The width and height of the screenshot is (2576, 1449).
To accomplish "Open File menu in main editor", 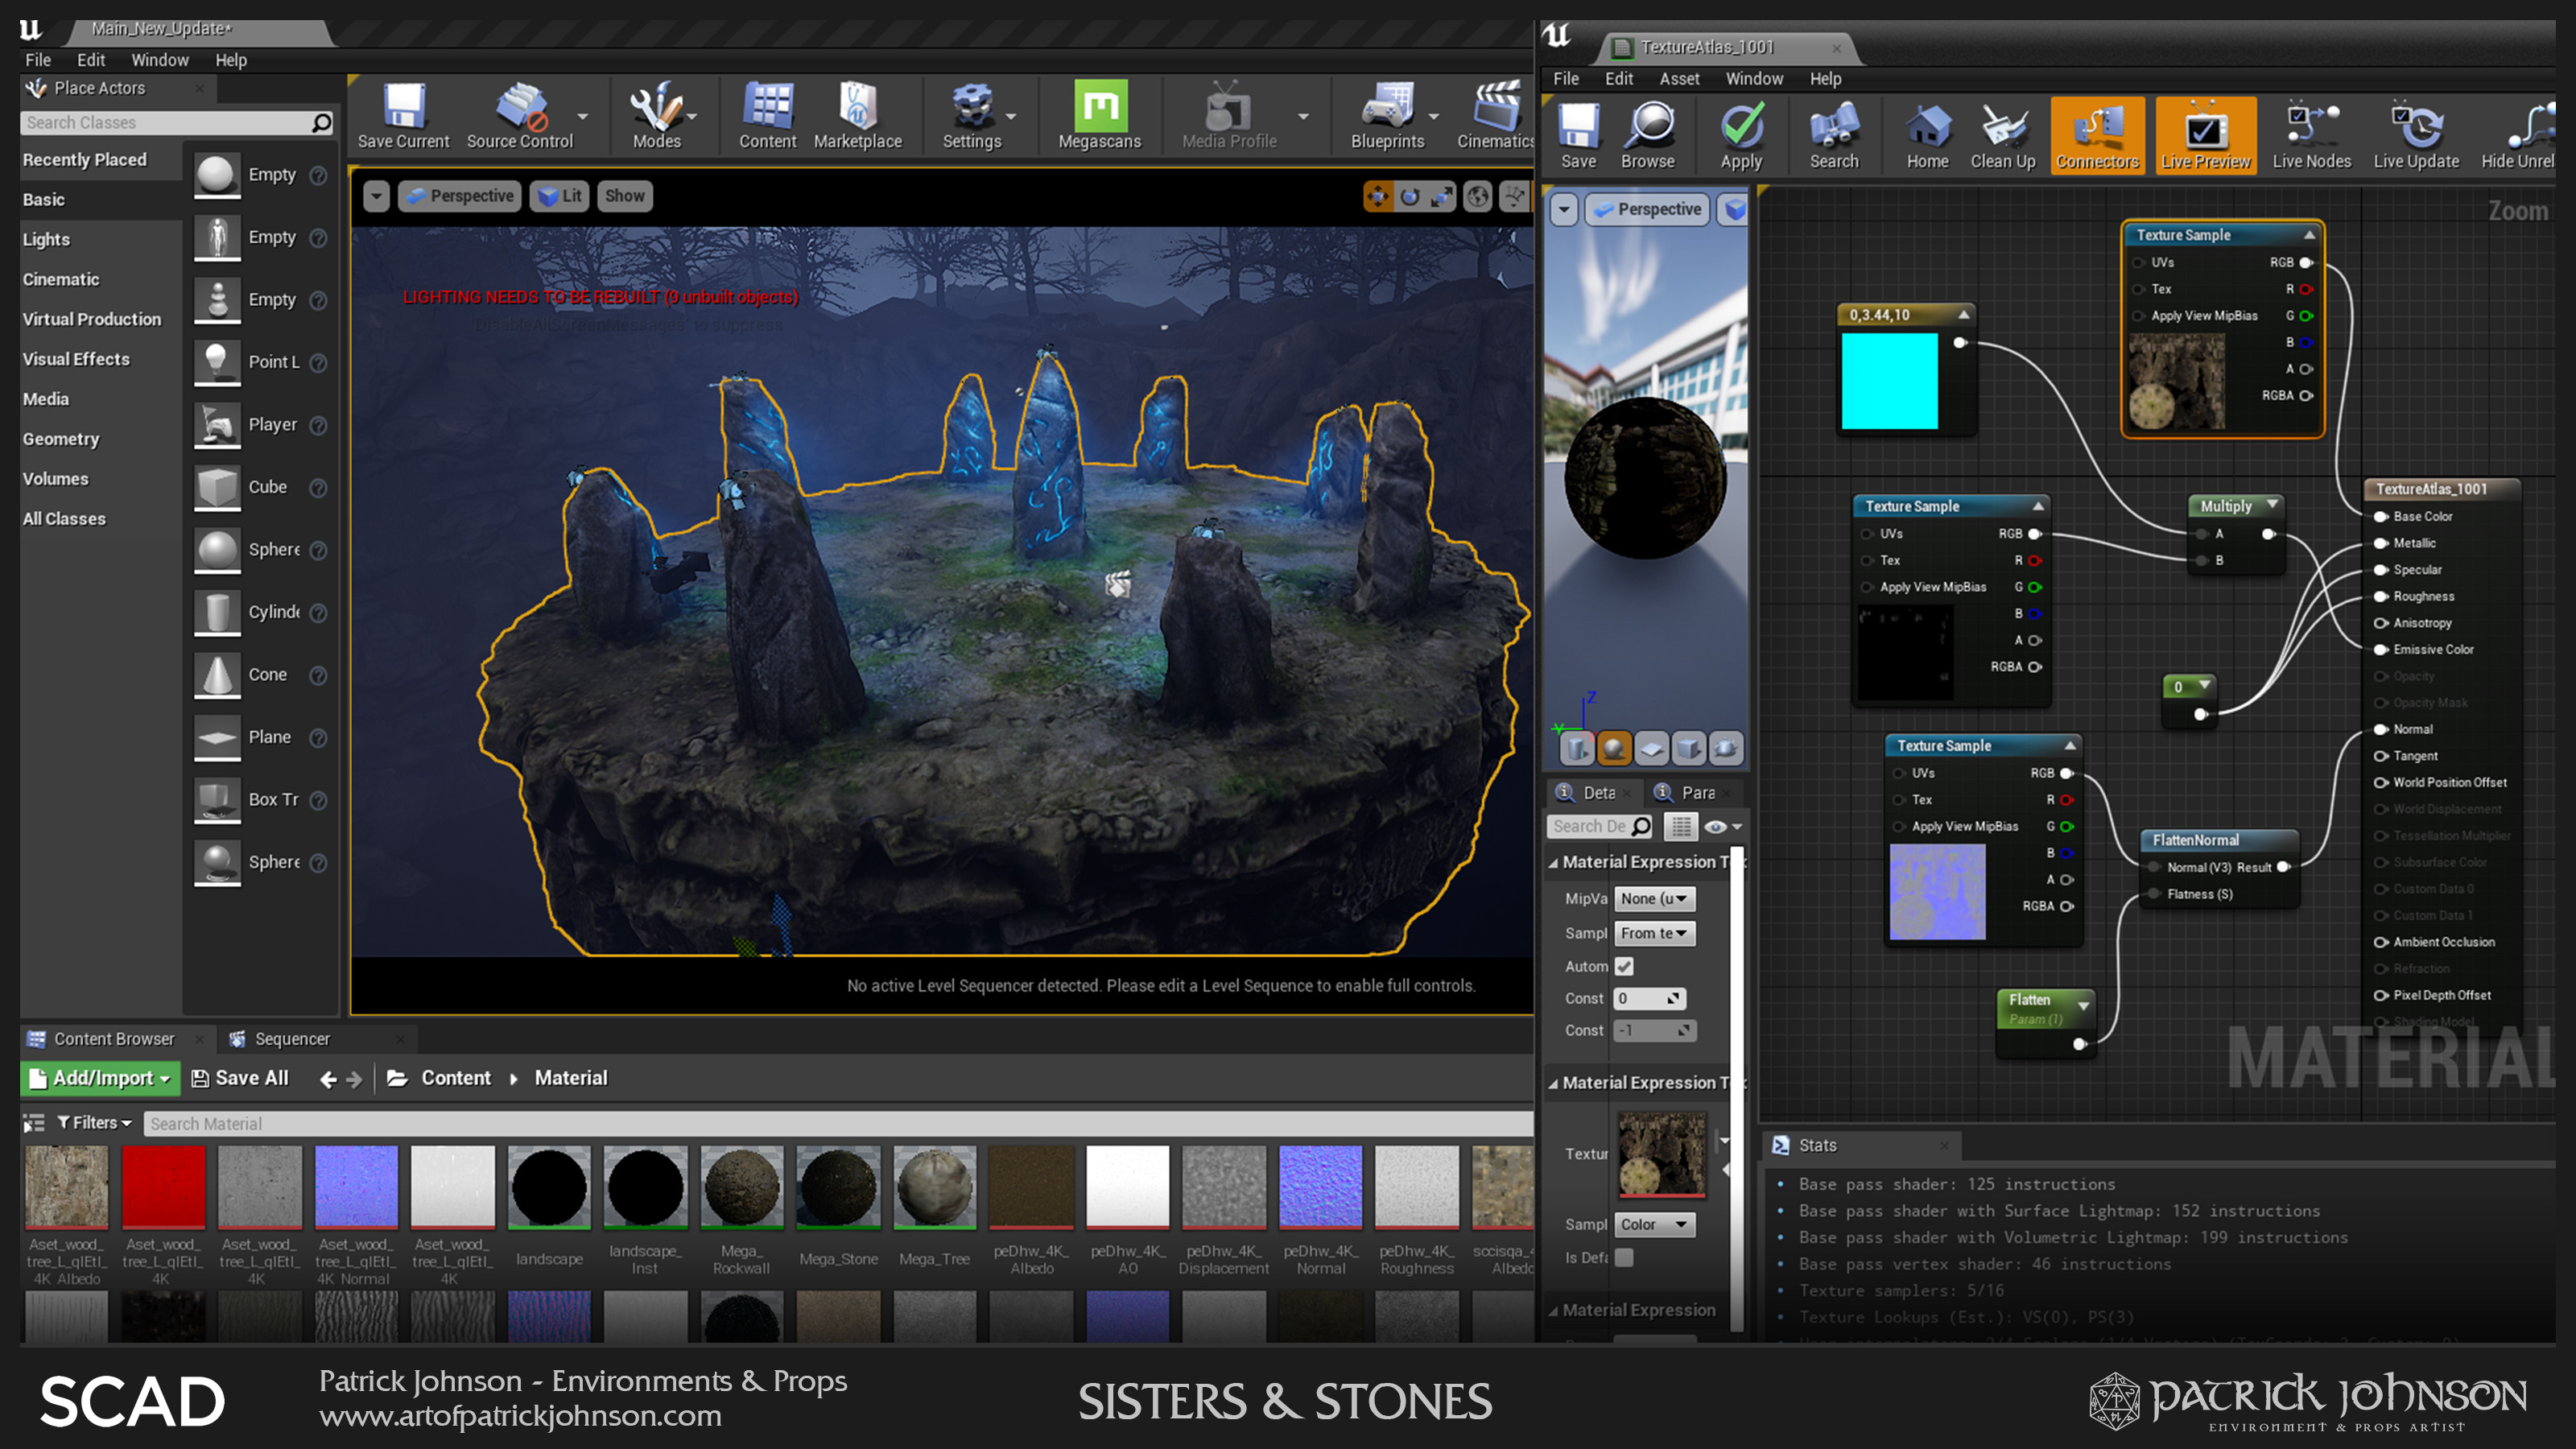I will [38, 60].
